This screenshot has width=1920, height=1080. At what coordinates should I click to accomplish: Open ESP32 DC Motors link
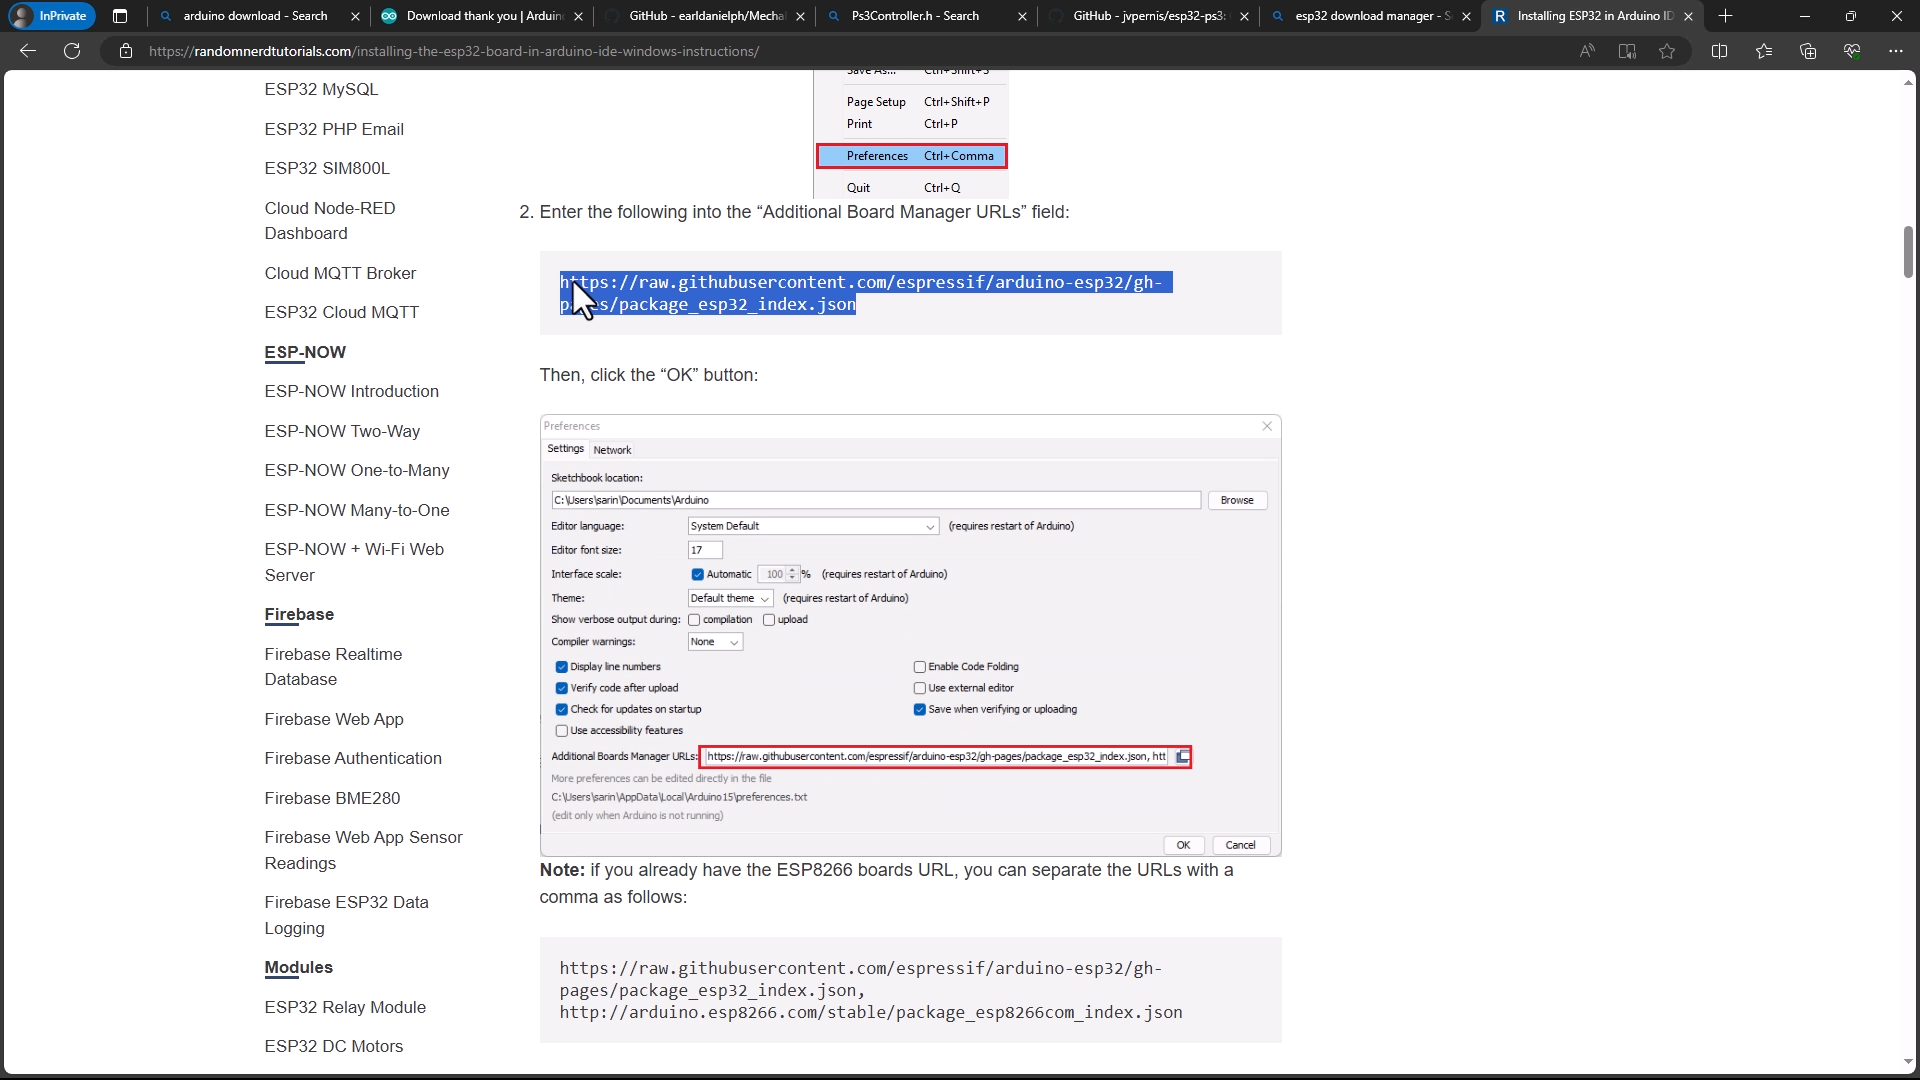[334, 1046]
